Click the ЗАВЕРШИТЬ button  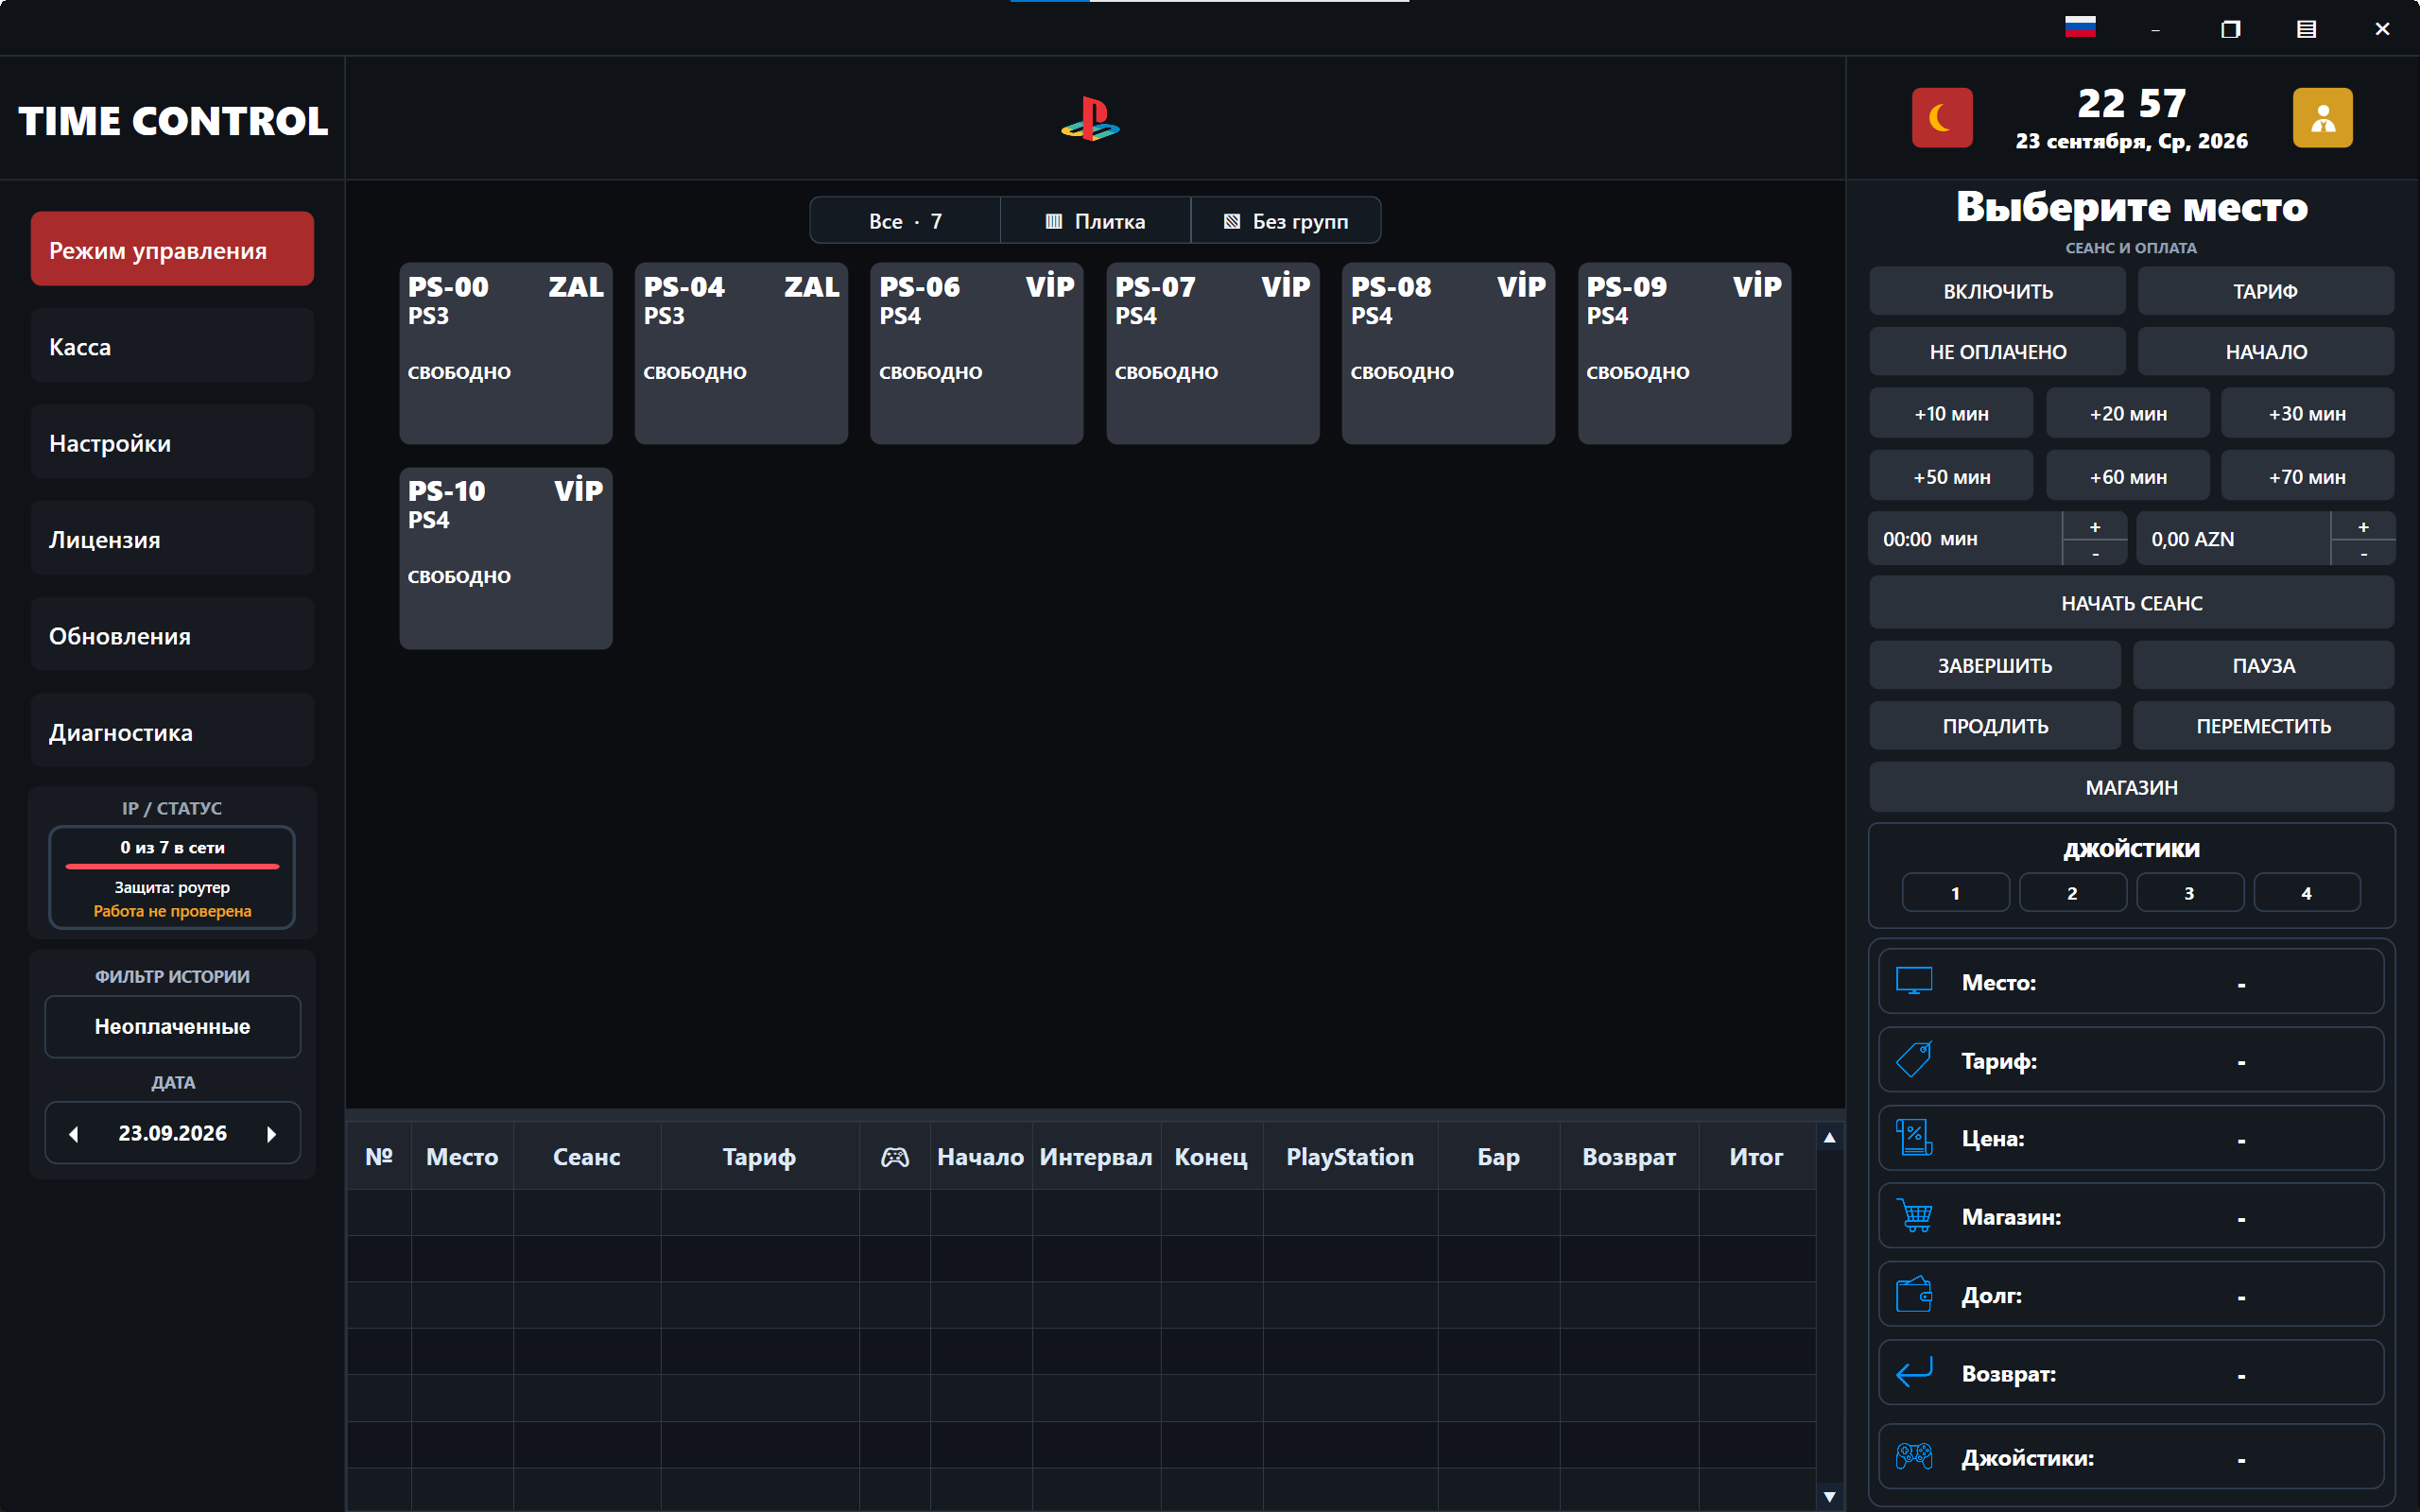pos(1994,665)
